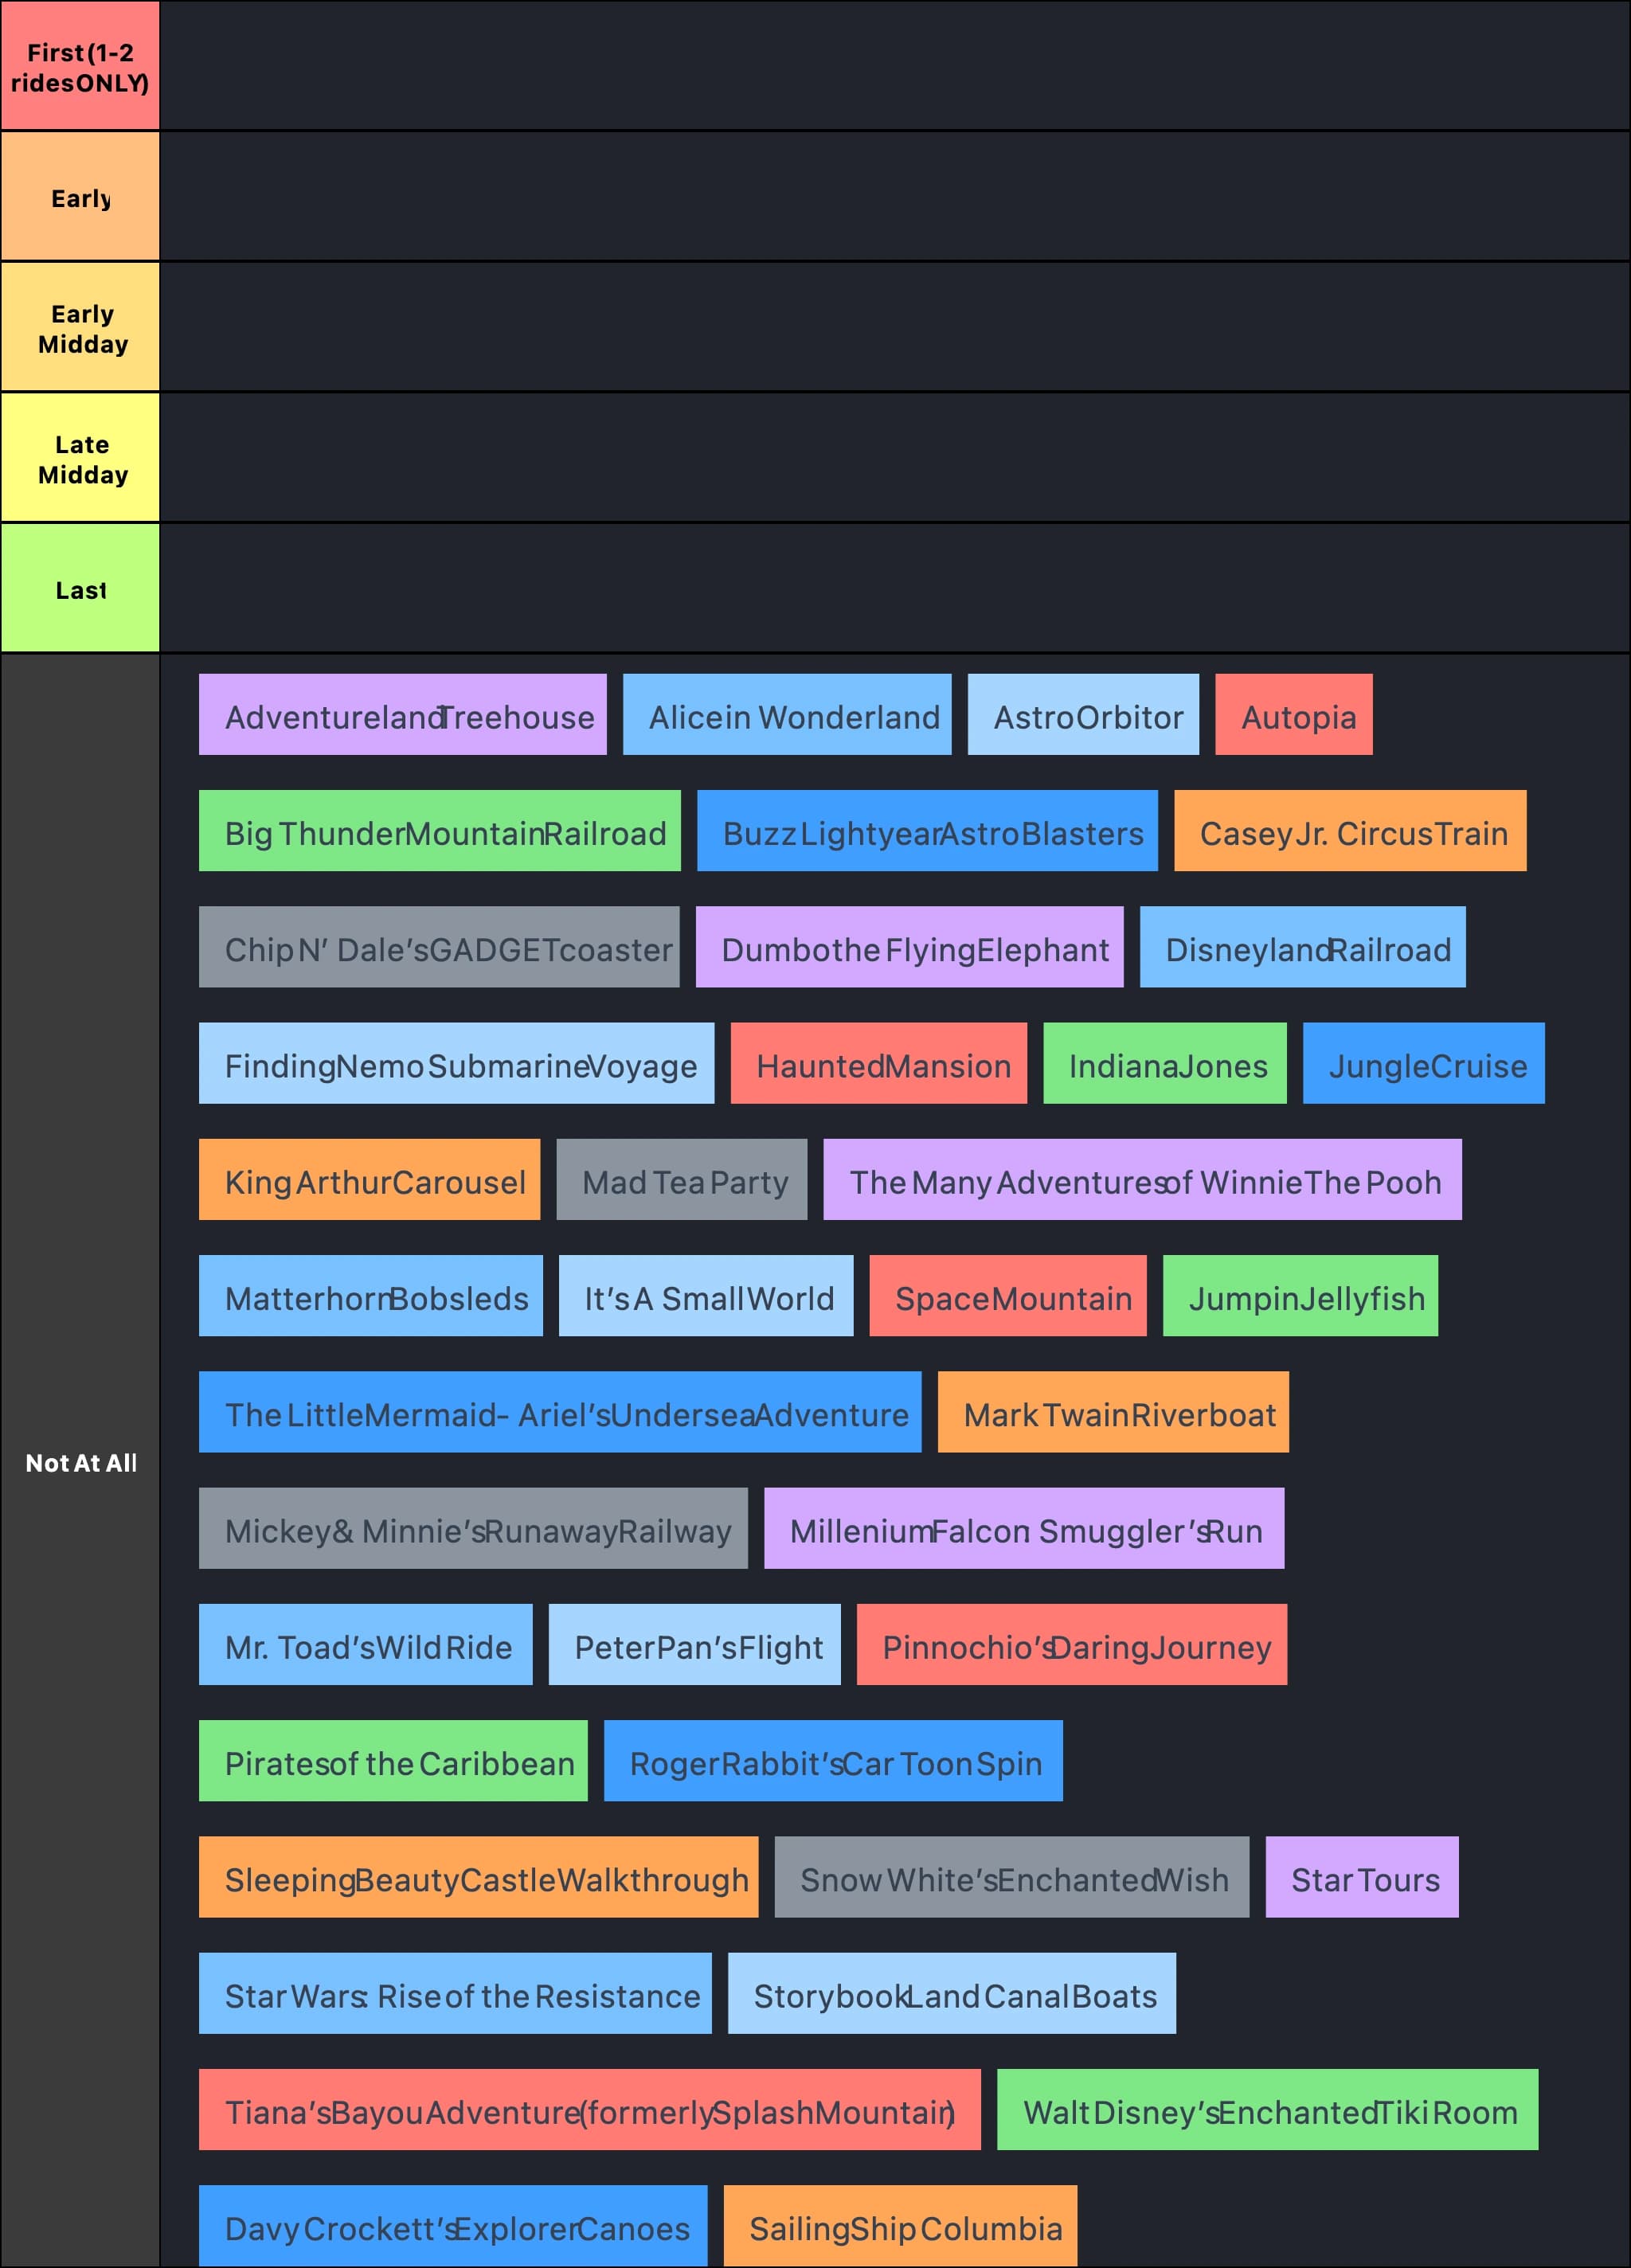1631x2268 pixels.
Task: Click the First (1-2 rides ONLY) tier label
Action: point(80,65)
